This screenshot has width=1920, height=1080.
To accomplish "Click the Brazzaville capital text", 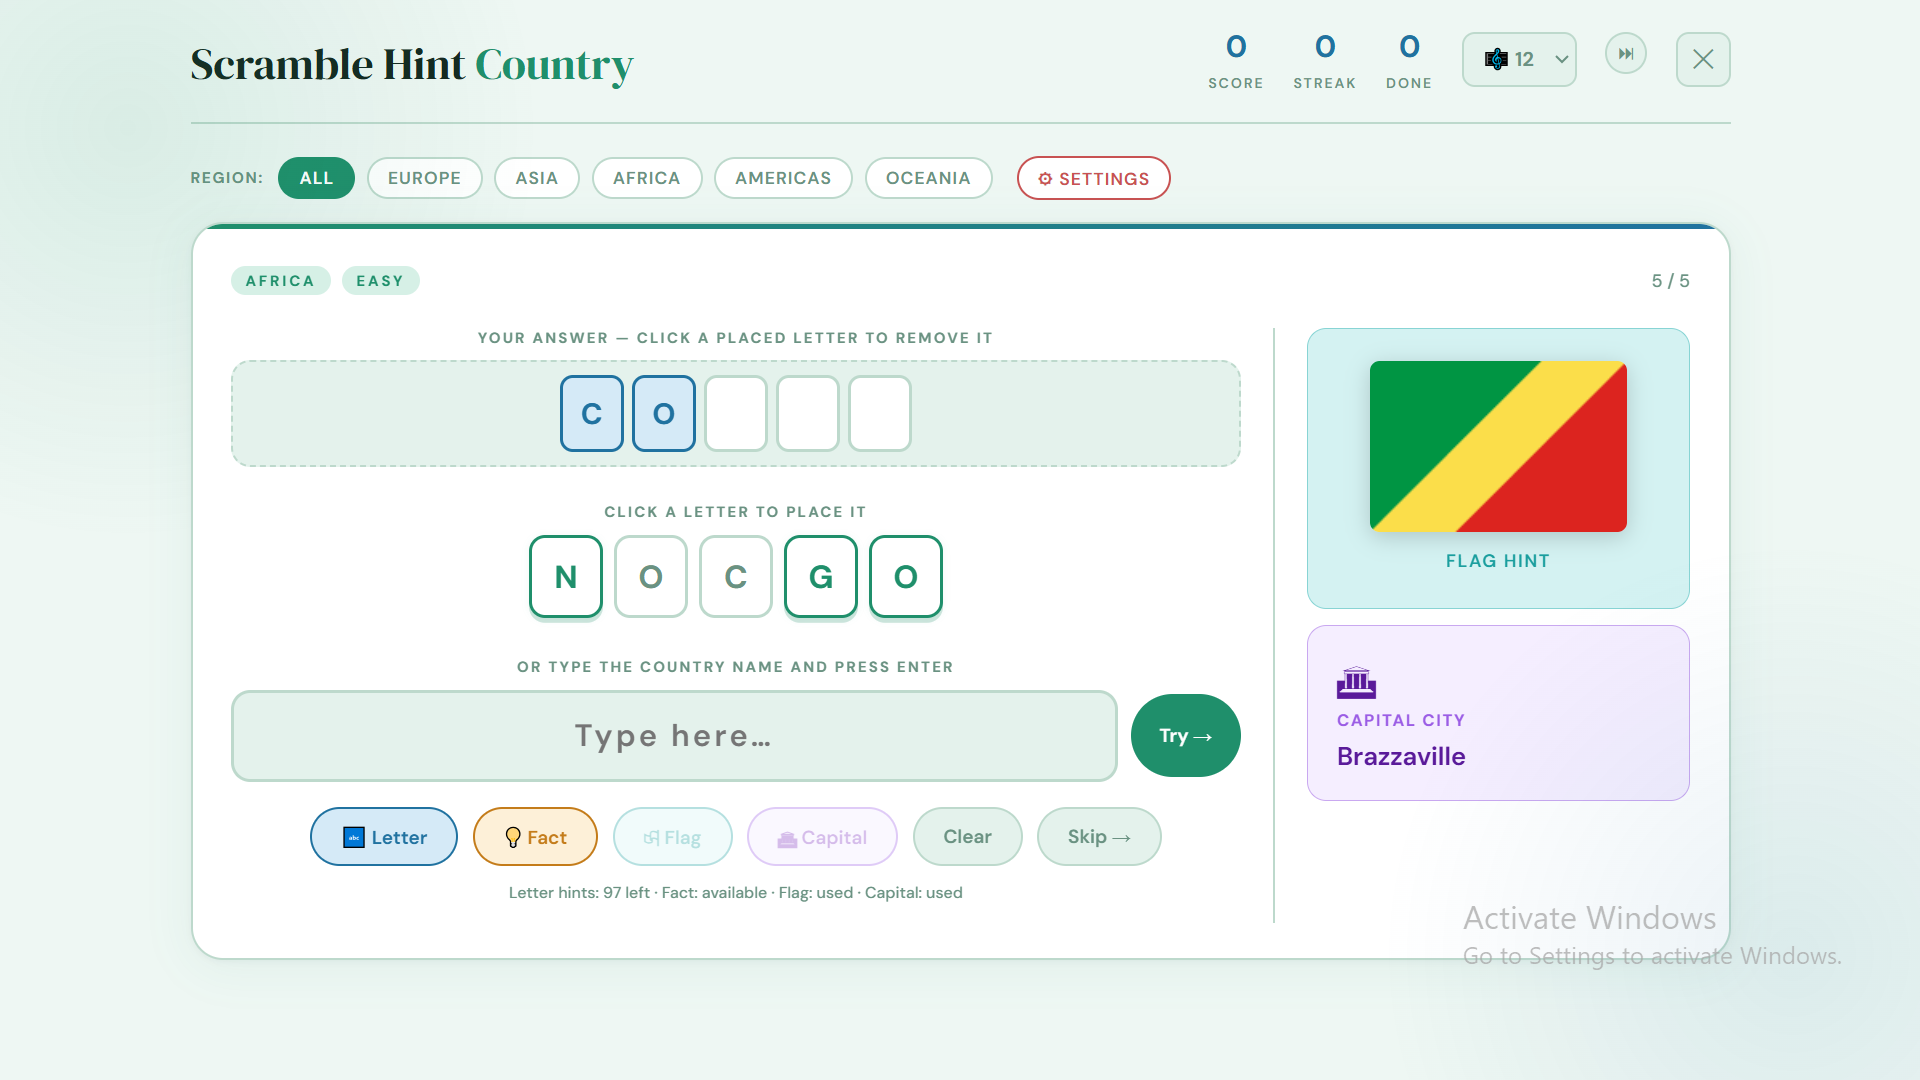I will (x=1401, y=757).
